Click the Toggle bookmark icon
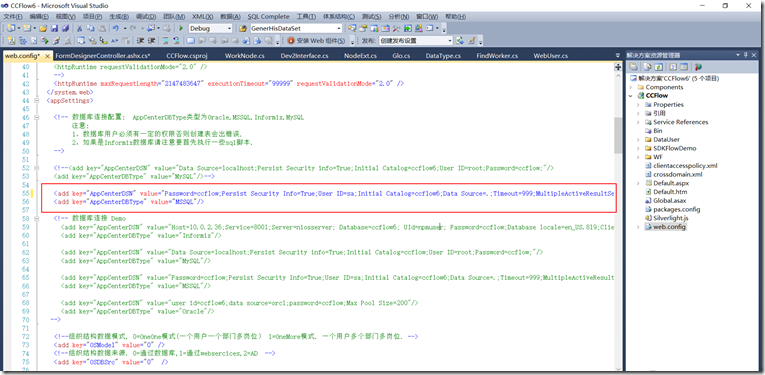 (190, 40)
